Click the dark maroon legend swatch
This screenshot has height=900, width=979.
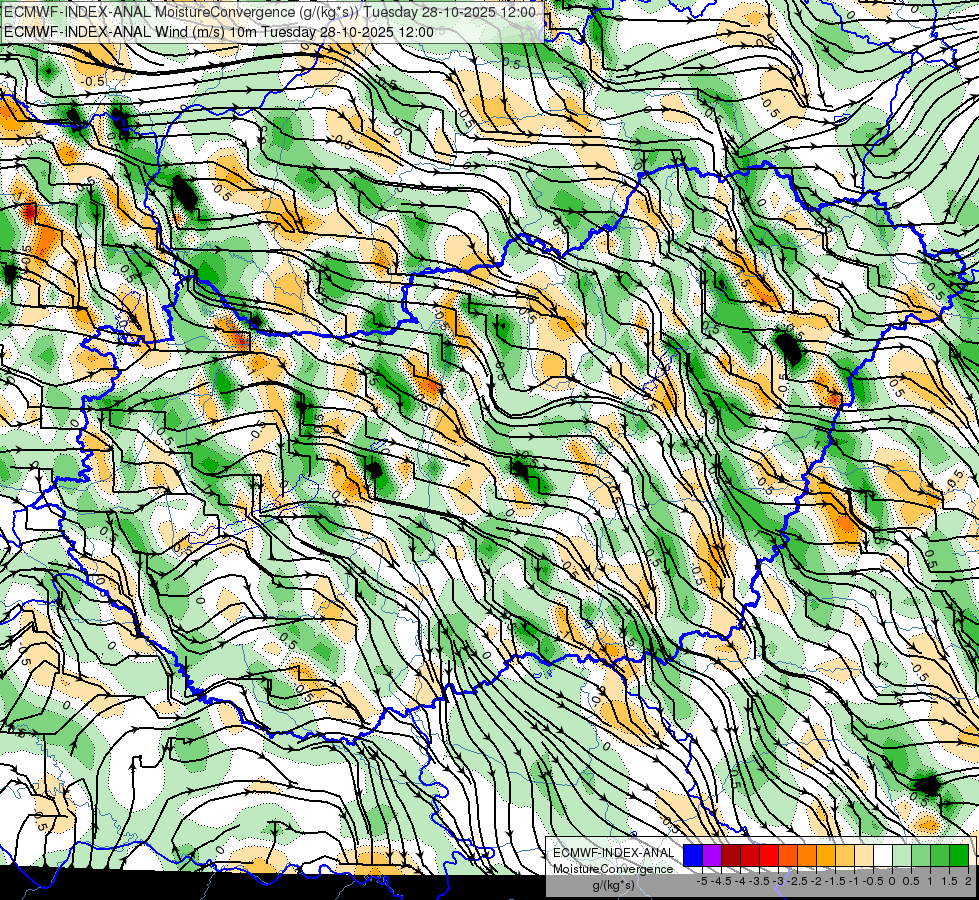pyautogui.click(x=731, y=855)
